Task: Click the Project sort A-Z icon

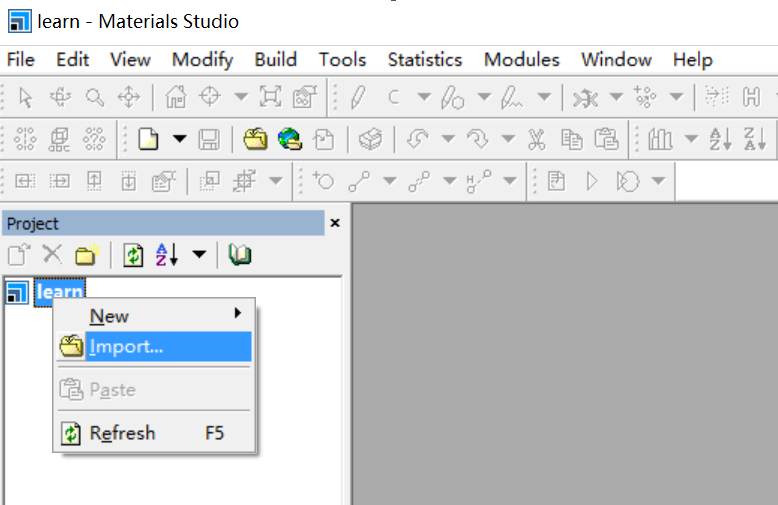Action: point(167,254)
